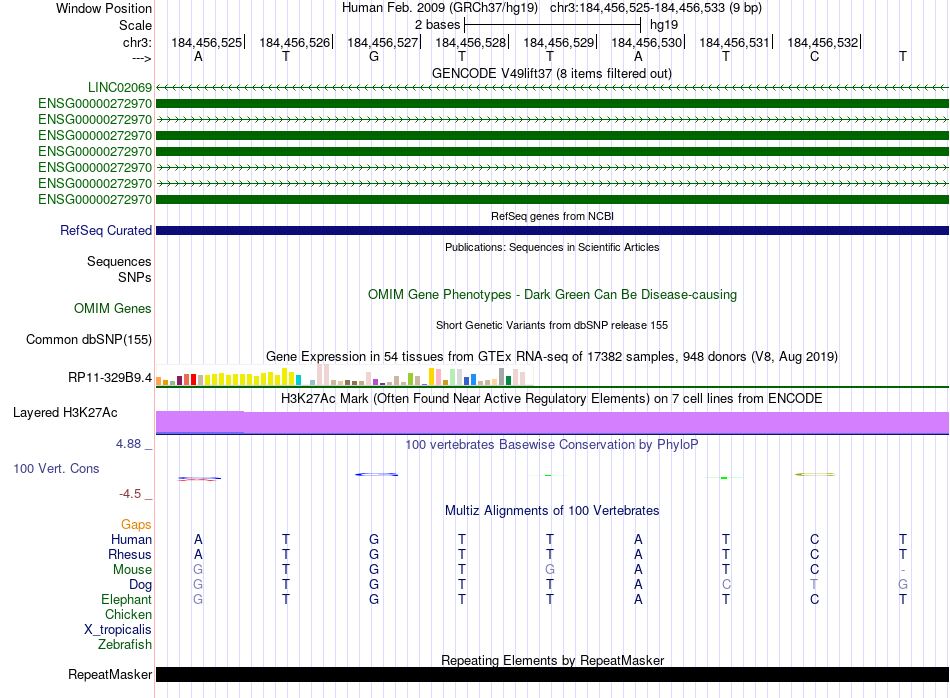Click the Mouse row gap dash
Viewport: 950px width, 698px height.
tap(903, 570)
